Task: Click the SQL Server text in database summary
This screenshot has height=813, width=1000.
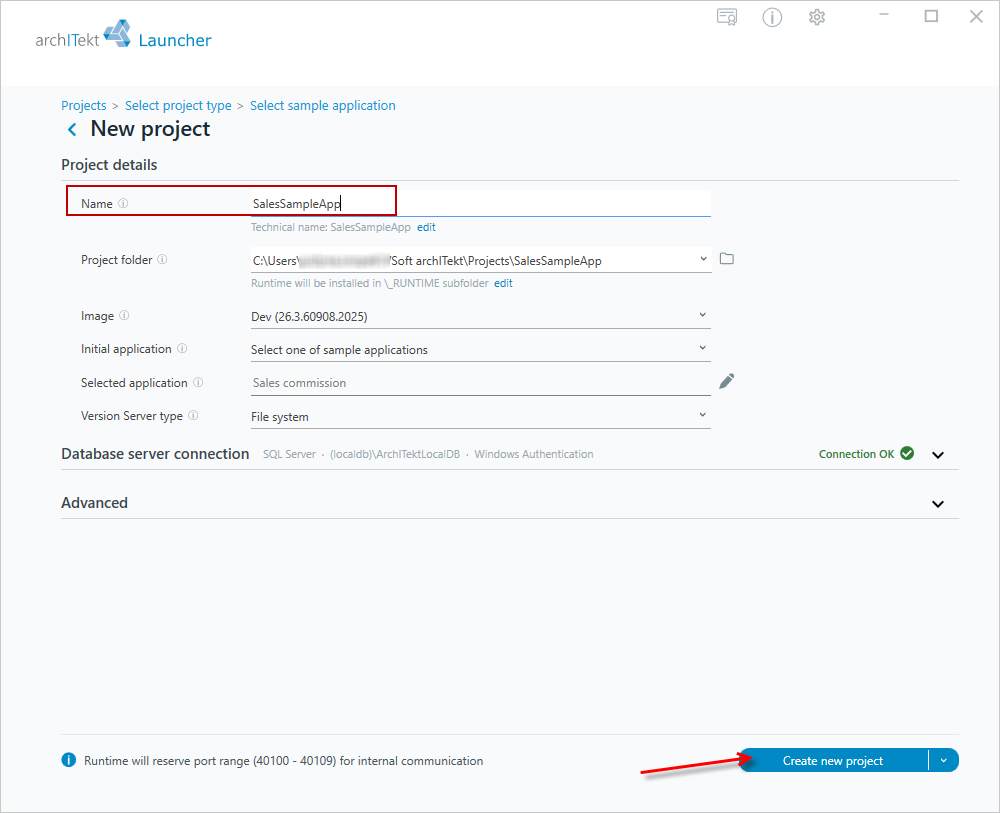Action: coord(290,454)
